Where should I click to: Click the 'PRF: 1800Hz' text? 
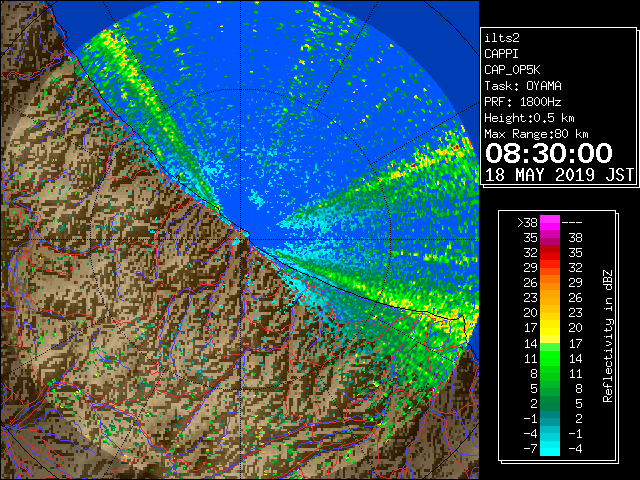click(x=523, y=102)
